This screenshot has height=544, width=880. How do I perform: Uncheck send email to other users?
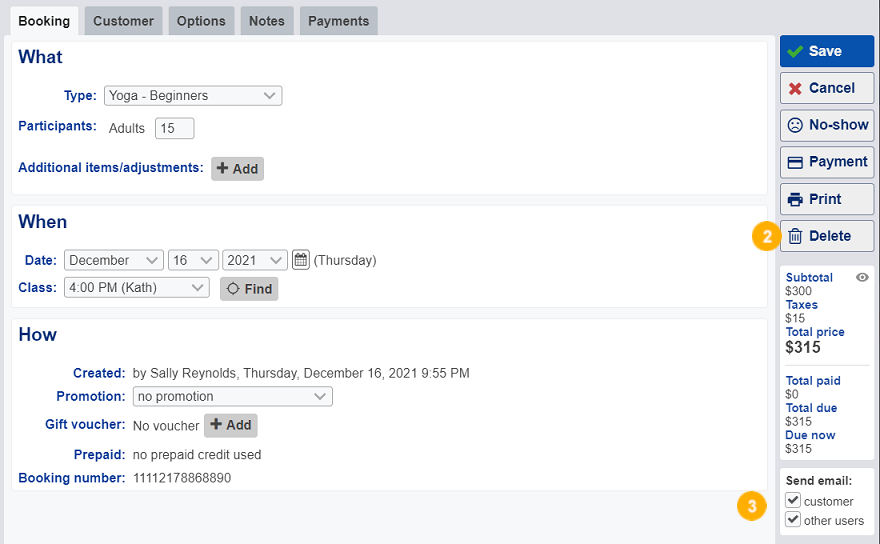(x=792, y=519)
